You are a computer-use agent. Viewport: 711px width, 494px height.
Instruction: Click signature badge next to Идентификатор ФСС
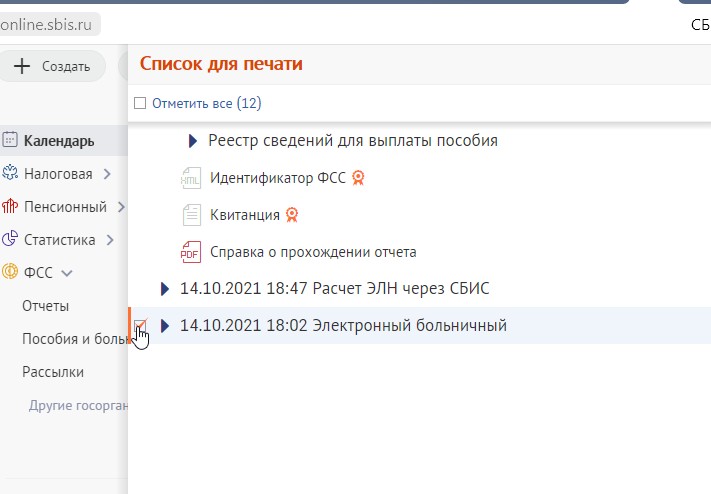tap(358, 178)
